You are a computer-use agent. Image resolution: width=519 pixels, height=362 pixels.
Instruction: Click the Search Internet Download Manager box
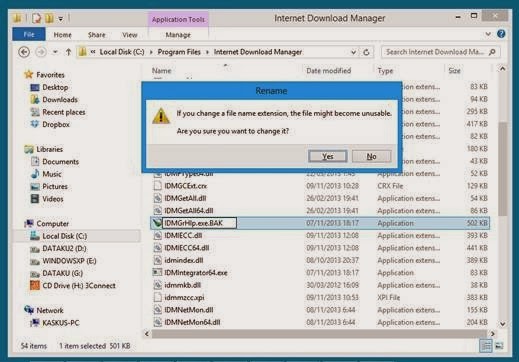[440, 52]
